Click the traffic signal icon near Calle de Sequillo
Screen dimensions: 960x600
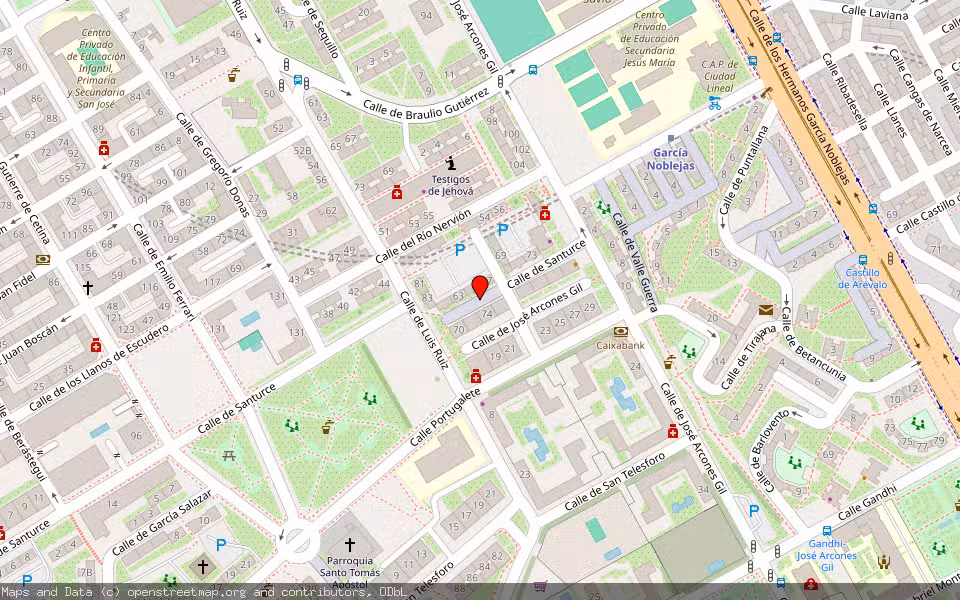tap(287, 63)
